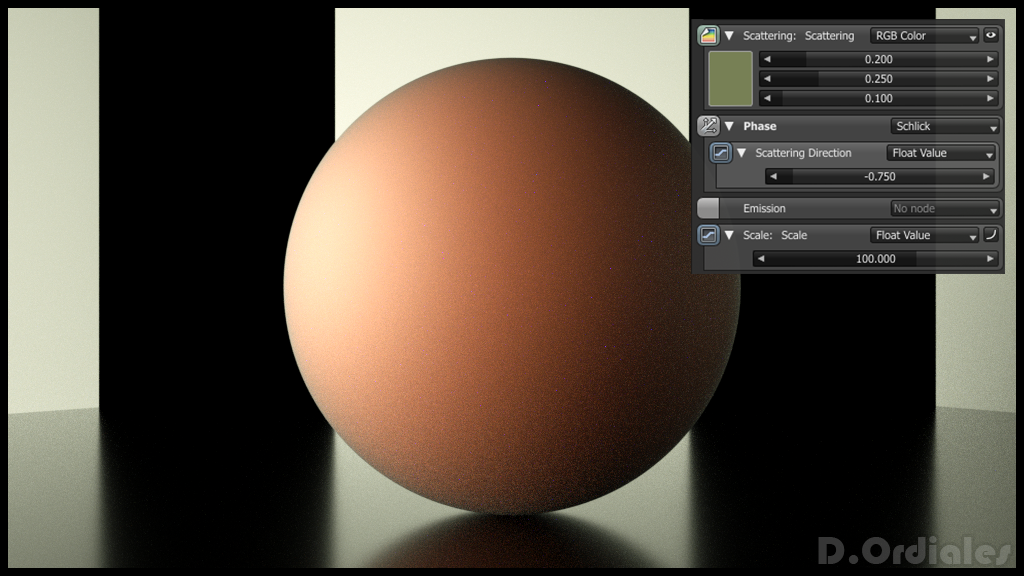
Task: Click the Phase label
Action: (x=760, y=126)
